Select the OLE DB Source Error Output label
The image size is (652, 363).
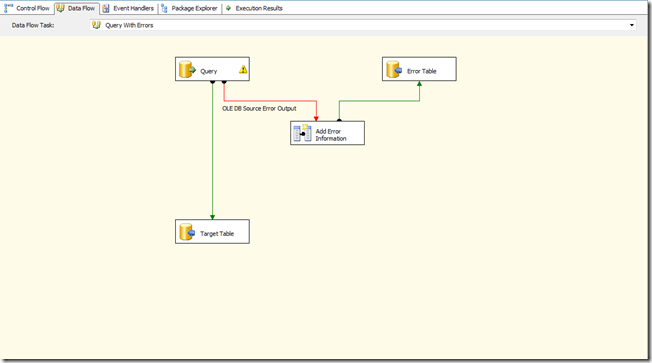tap(259, 109)
